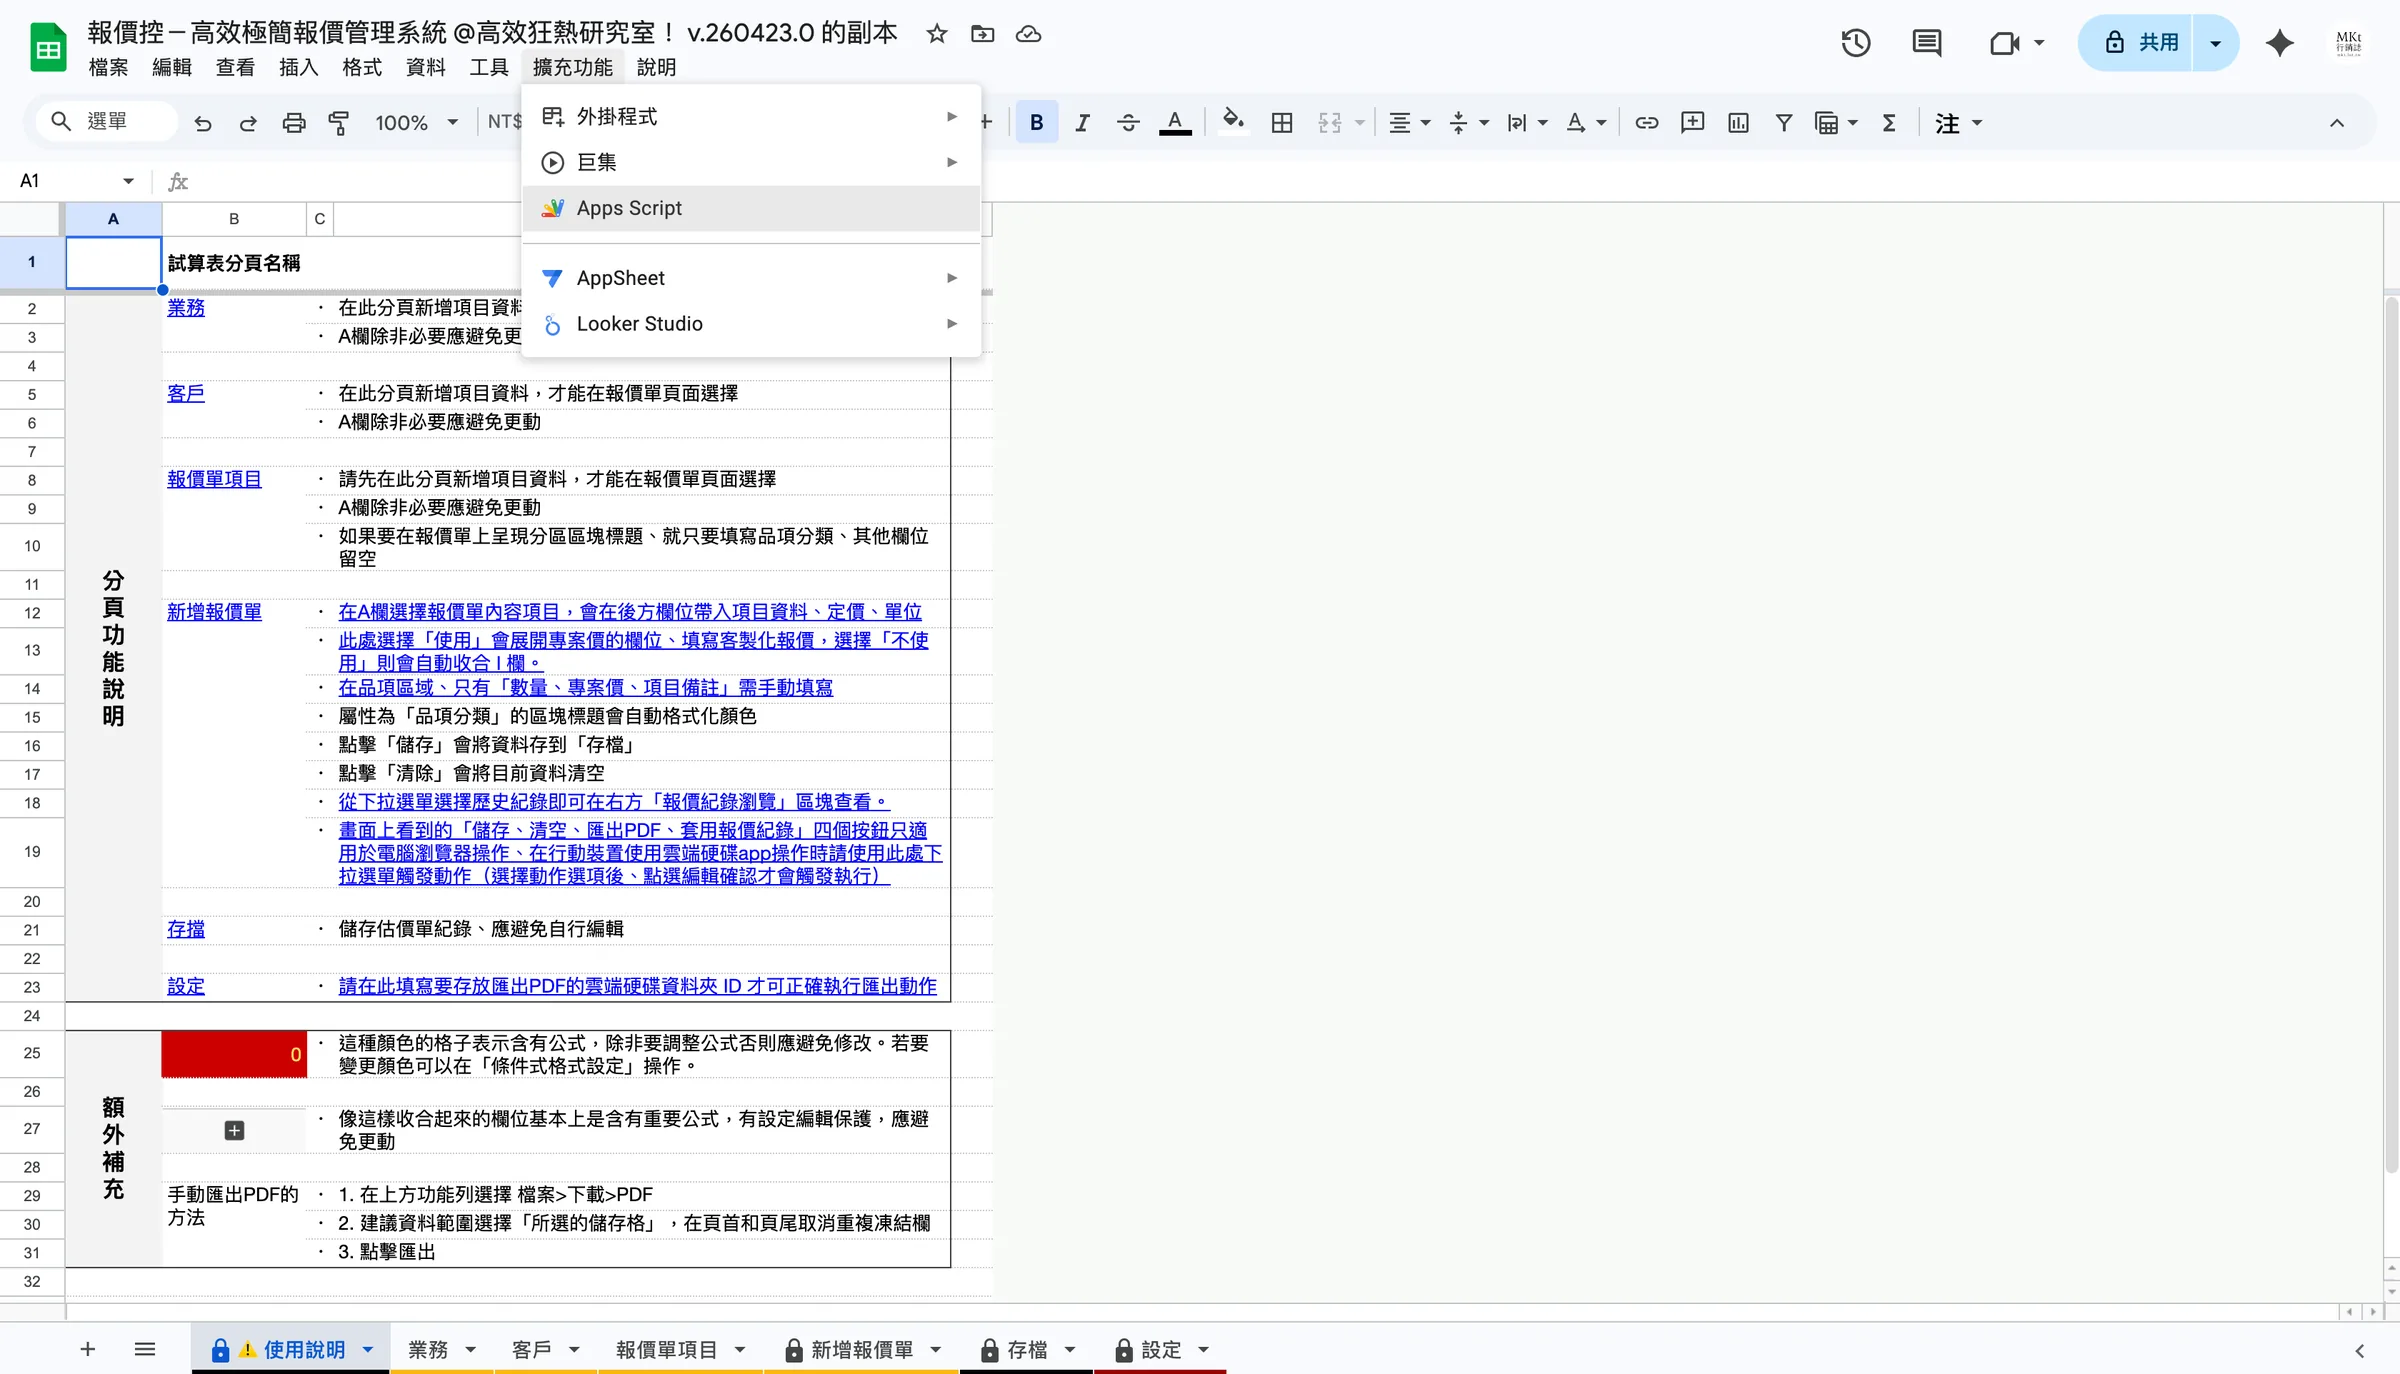Click the 選單 search menus field
The height and width of the screenshot is (1374, 2400).
point(108,121)
